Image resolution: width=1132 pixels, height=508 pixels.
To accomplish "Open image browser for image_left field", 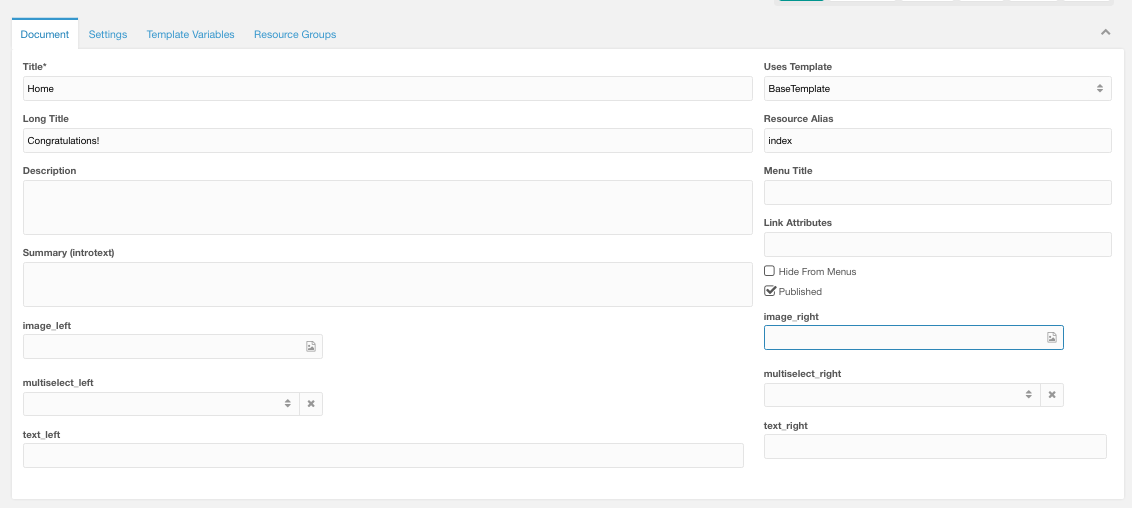I will pos(310,347).
